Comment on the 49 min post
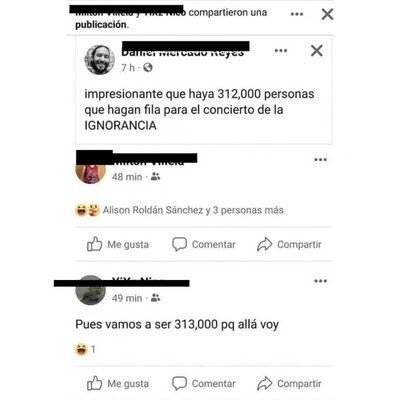The width and height of the screenshot is (400, 400). 204,384
